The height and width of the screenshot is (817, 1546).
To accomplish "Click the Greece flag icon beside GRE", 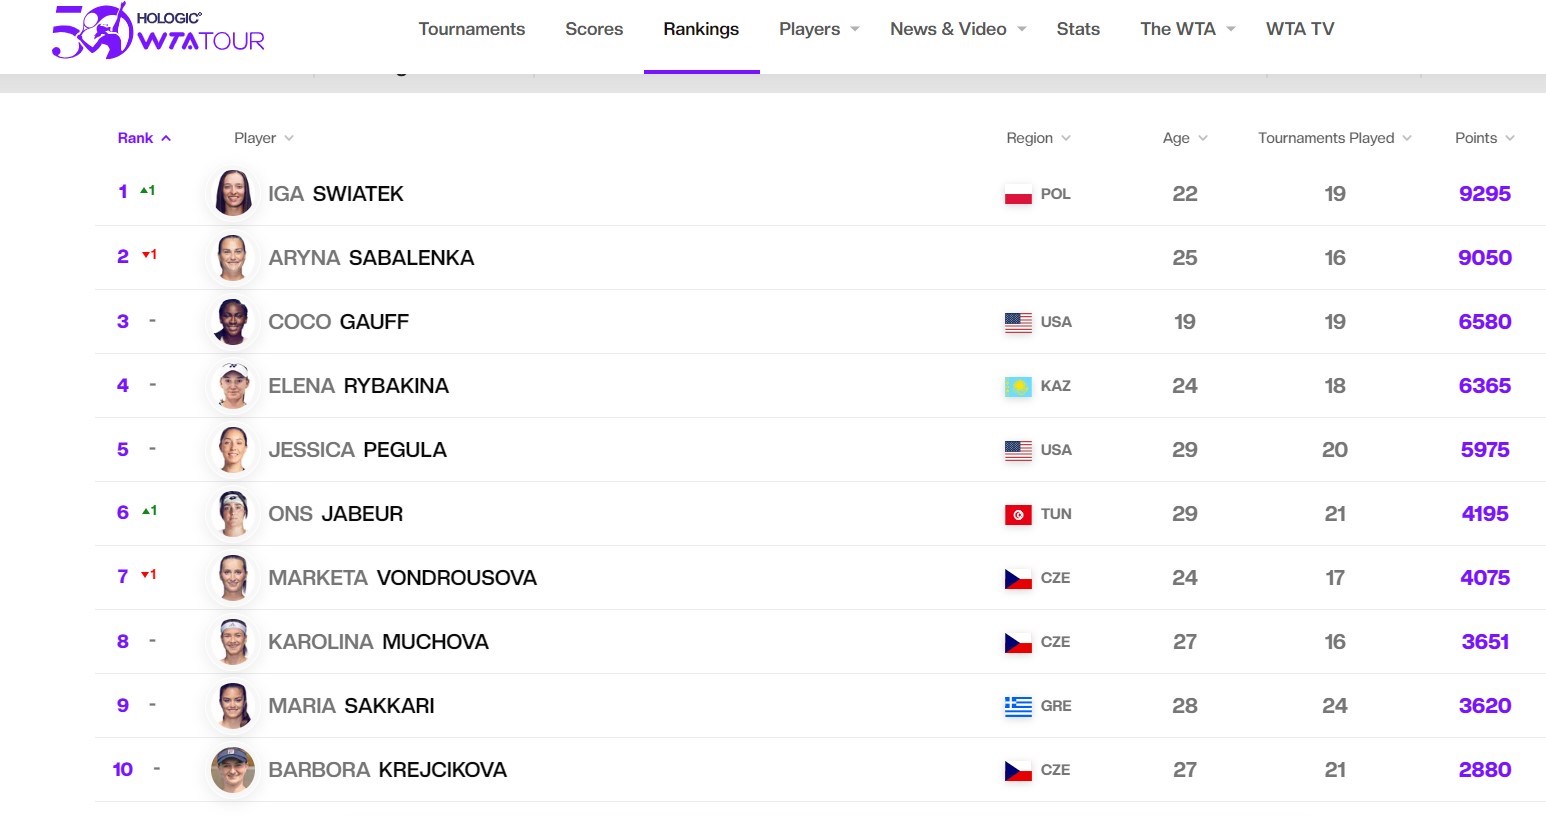I will 1018,706.
